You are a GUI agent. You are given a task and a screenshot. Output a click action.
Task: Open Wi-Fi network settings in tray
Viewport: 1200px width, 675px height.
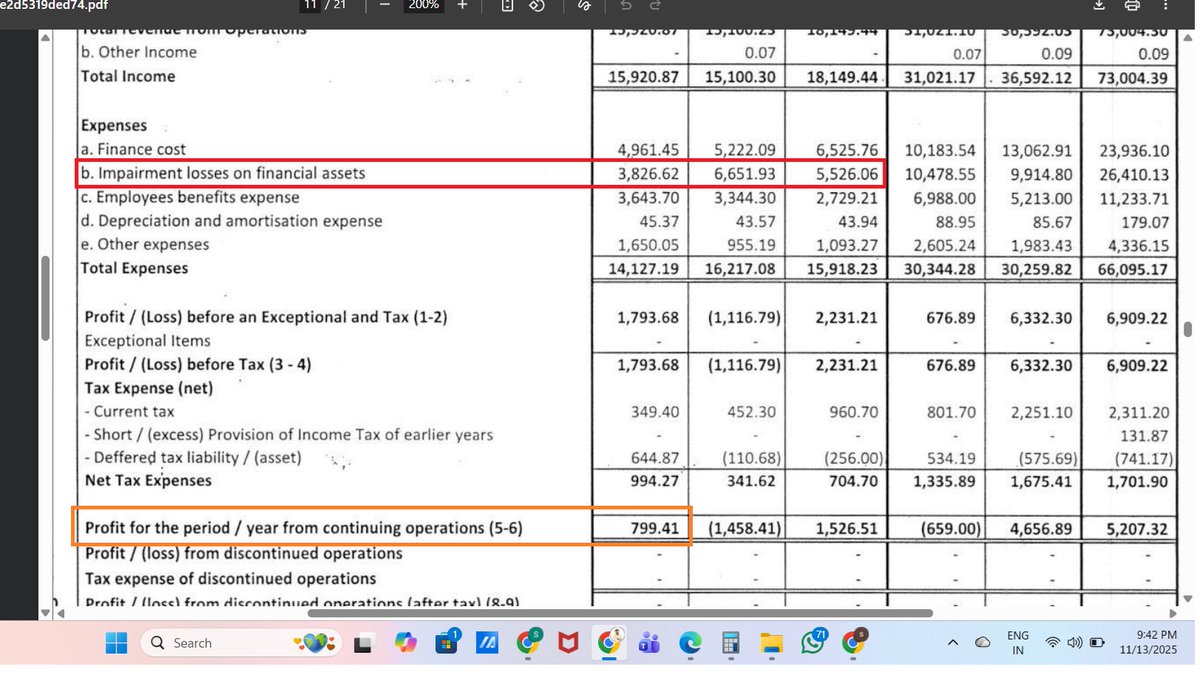pyautogui.click(x=1052, y=642)
